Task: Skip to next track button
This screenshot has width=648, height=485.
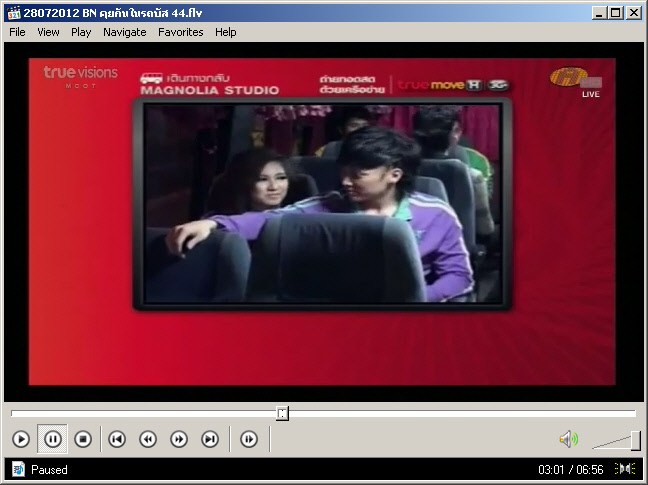Action: (x=210, y=439)
